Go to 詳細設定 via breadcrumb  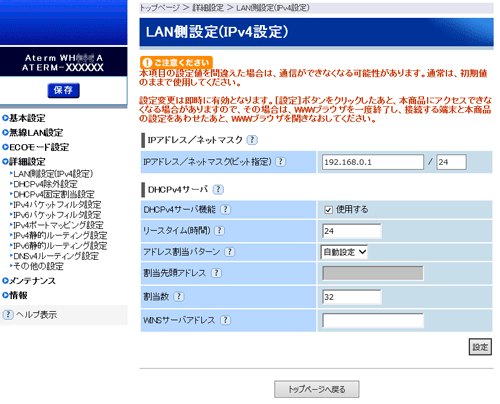208,8
